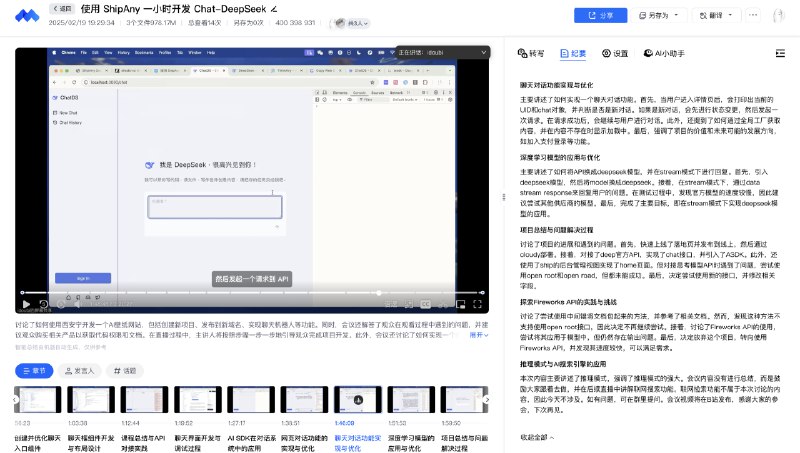The width and height of the screenshot is (800, 453).
Task: Click summary heading 深度学习模型的应用与优化
Action: point(560,158)
